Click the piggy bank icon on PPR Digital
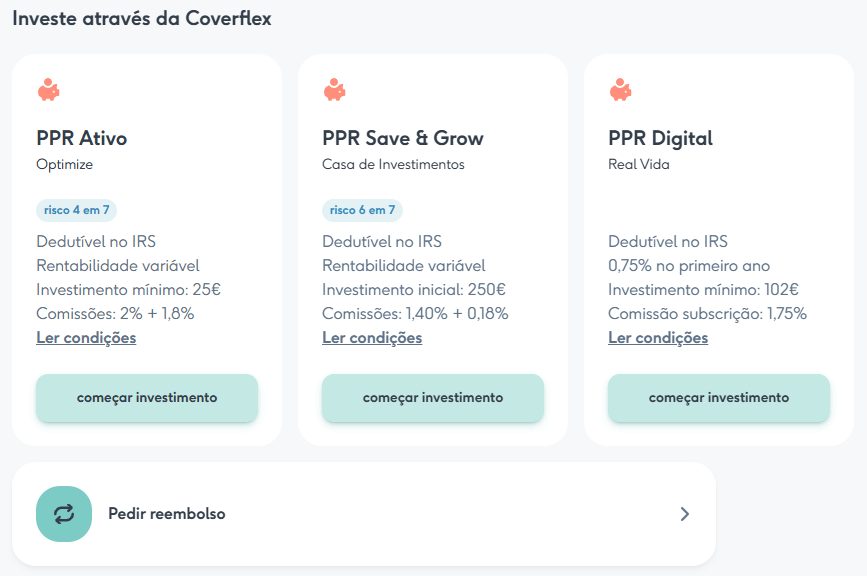 pyautogui.click(x=620, y=90)
